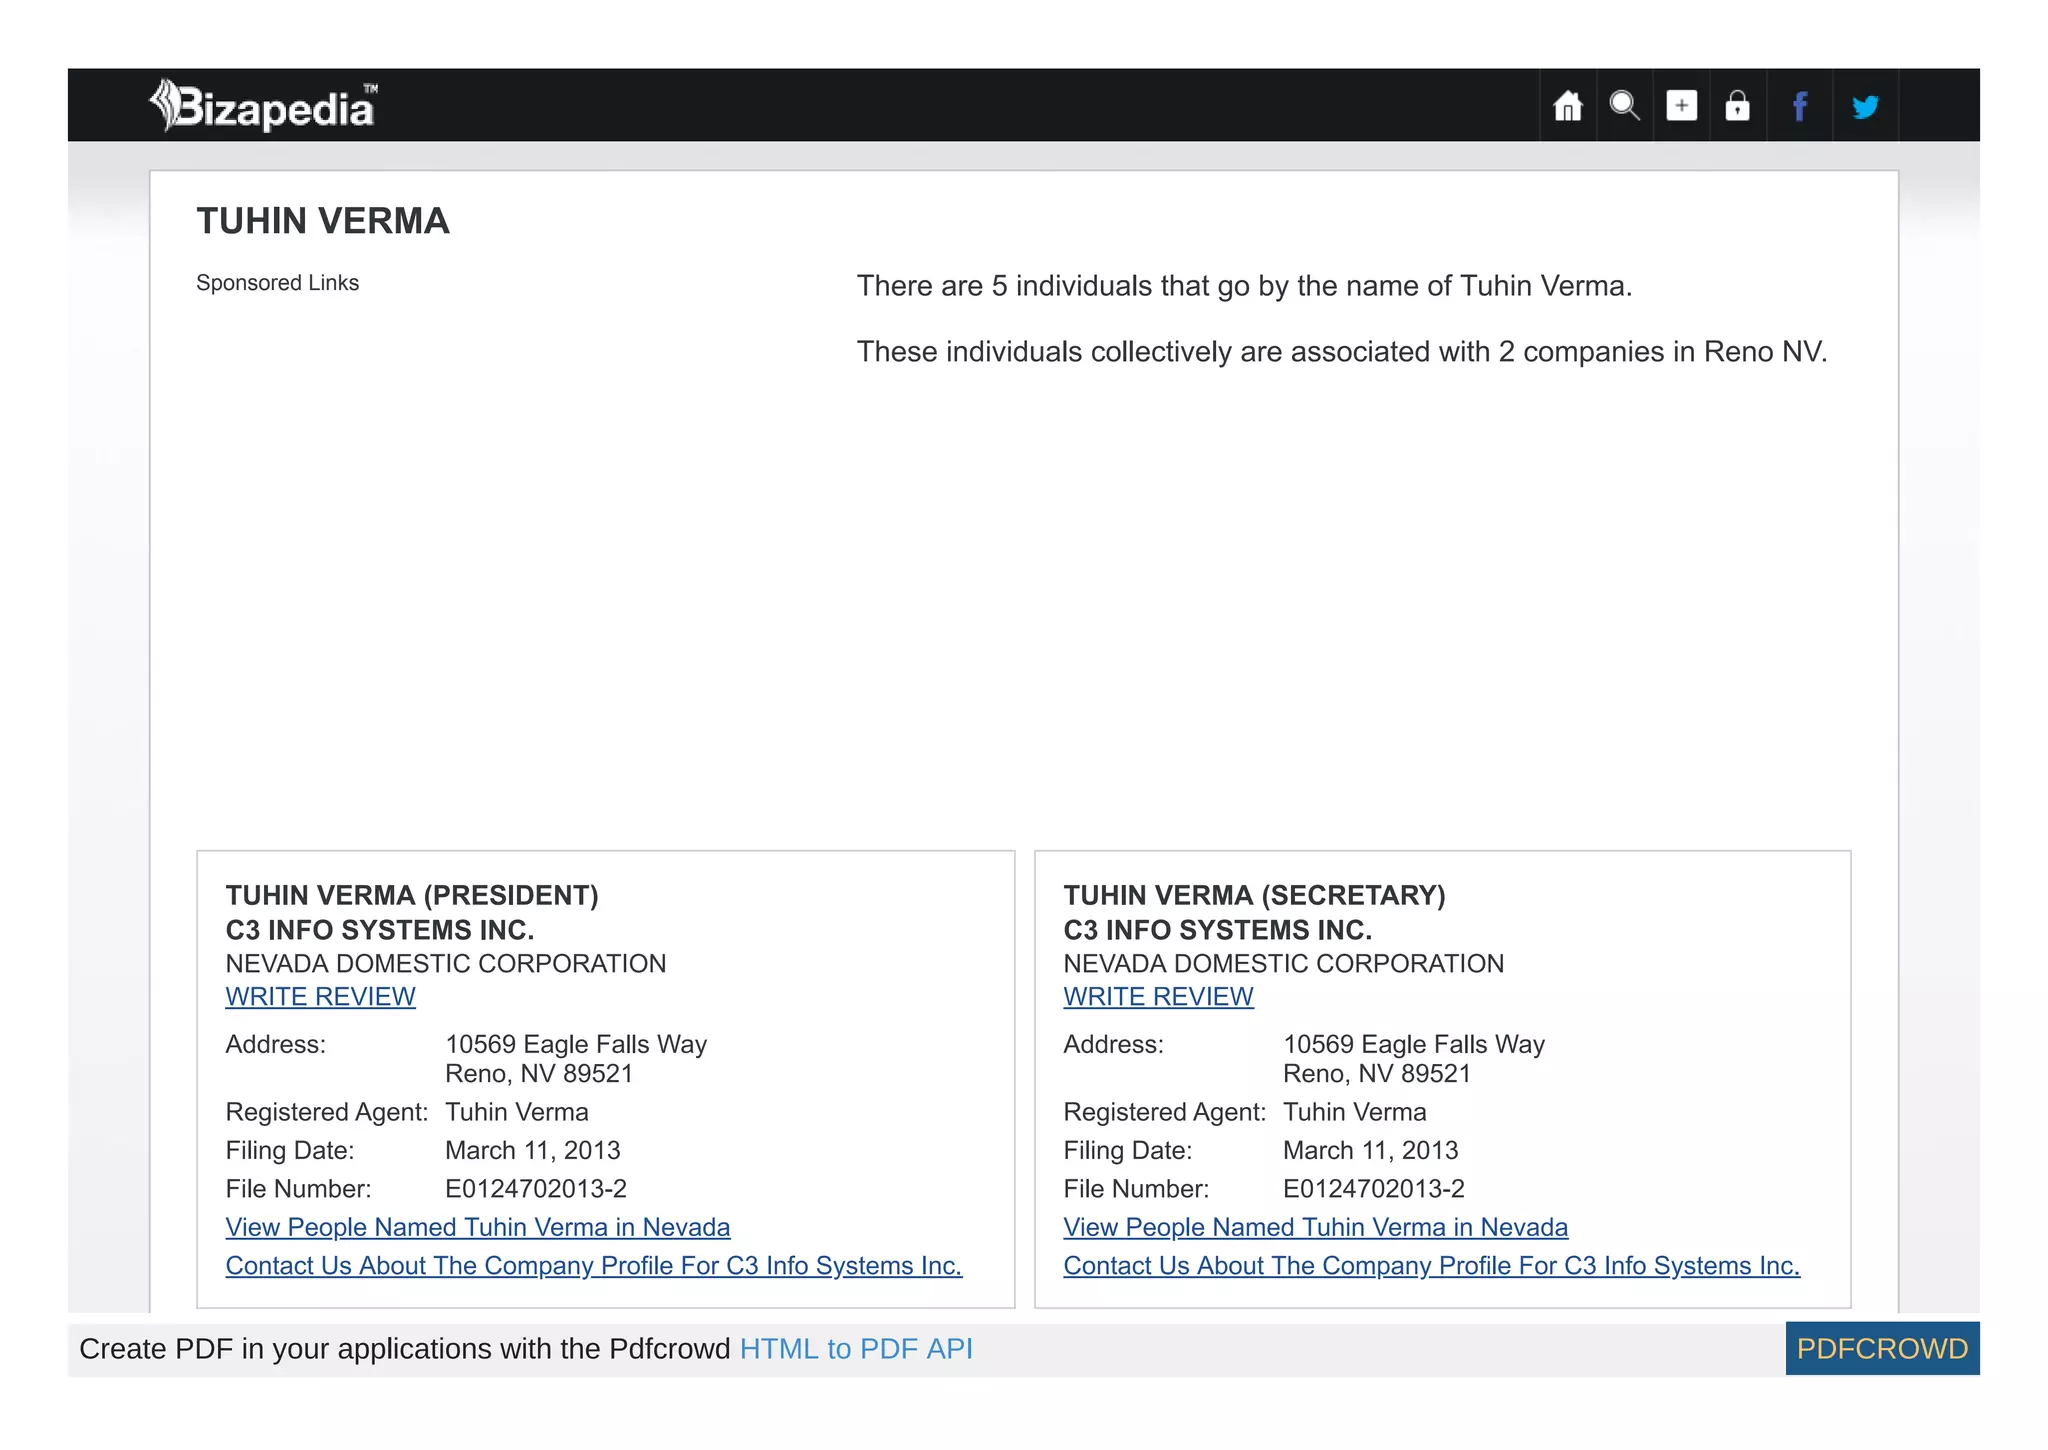
Task: Open the Twitter bird icon
Action: point(1864,106)
